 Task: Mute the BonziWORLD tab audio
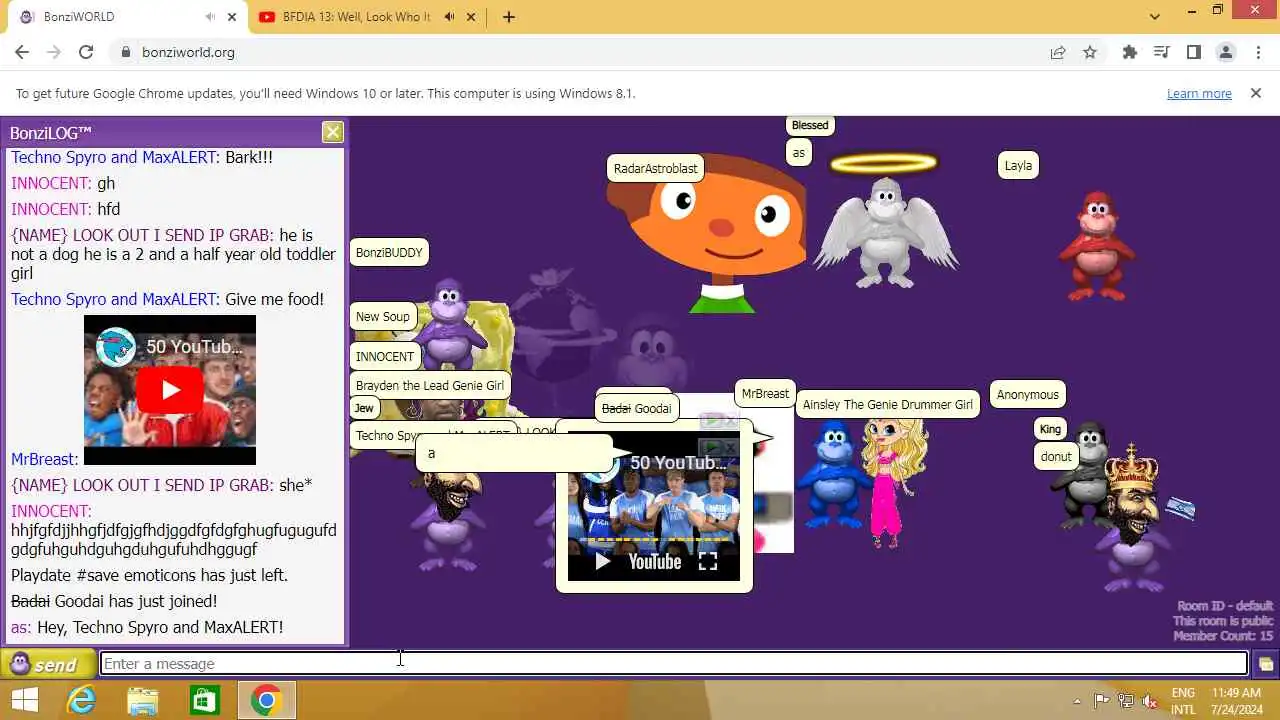[210, 17]
